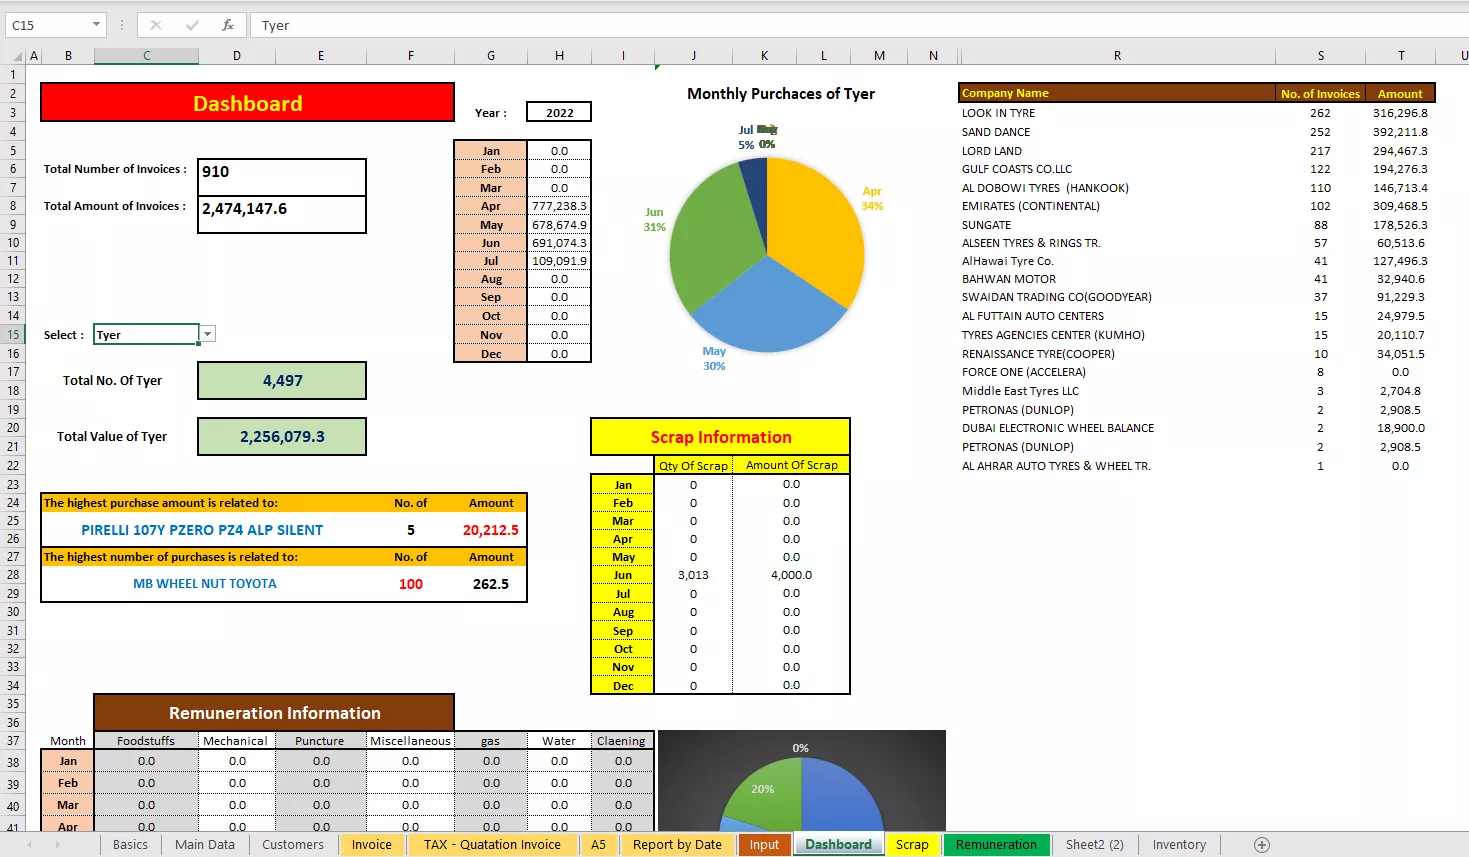This screenshot has height=857, width=1469.
Task: Click the Name Box showing C15
Action: 48,25
